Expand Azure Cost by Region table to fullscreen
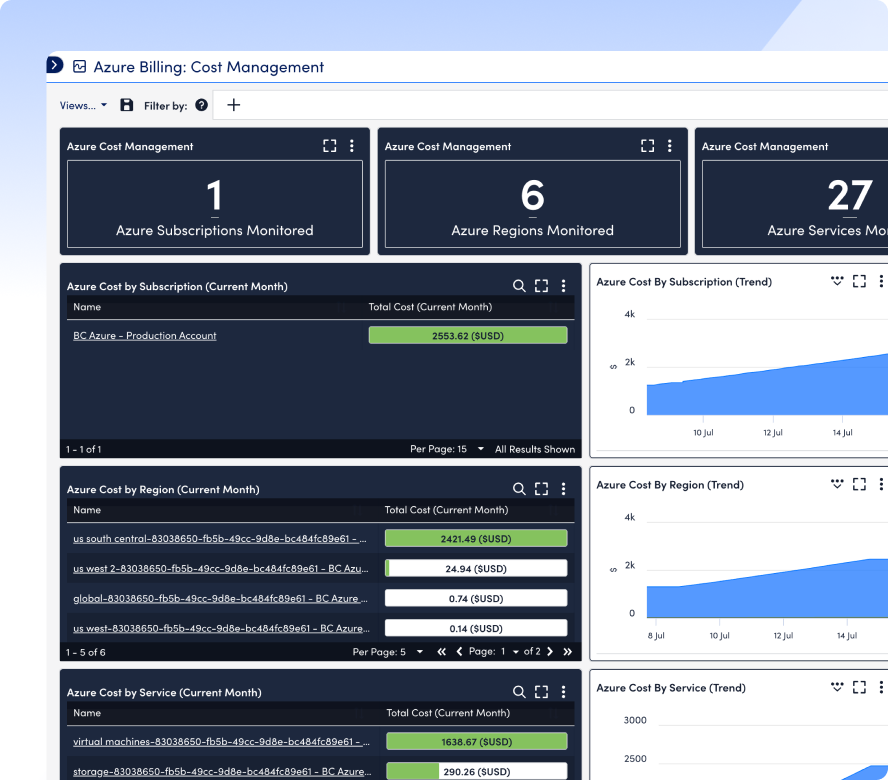This screenshot has width=888, height=780. tap(541, 489)
